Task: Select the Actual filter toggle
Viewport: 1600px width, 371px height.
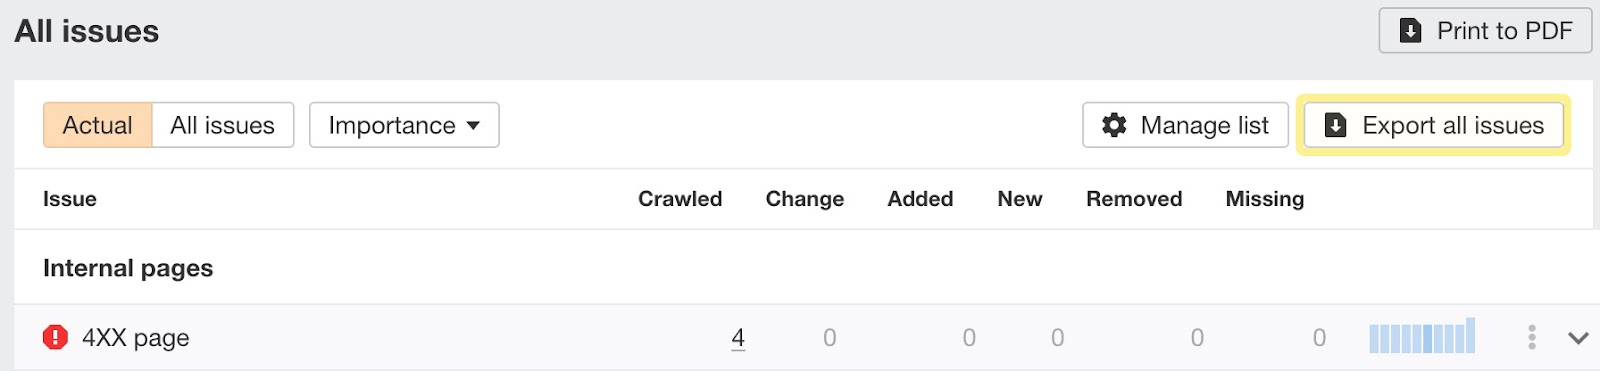Action: (97, 125)
